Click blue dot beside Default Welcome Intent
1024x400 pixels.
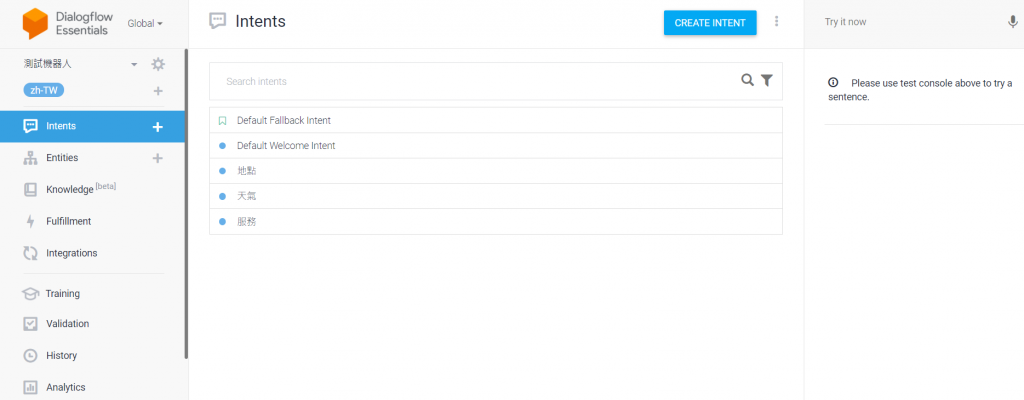(222, 146)
